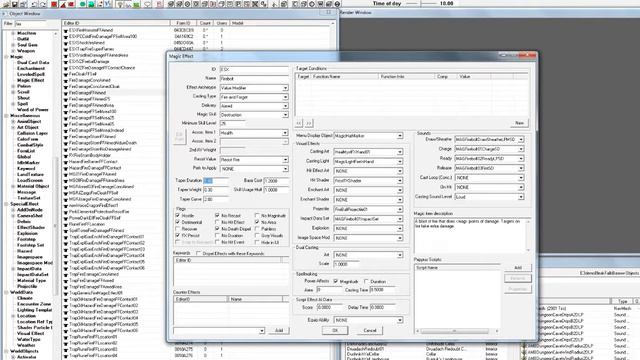640x360 pixels.
Task: Click the Name input field
Action: coord(254,78)
